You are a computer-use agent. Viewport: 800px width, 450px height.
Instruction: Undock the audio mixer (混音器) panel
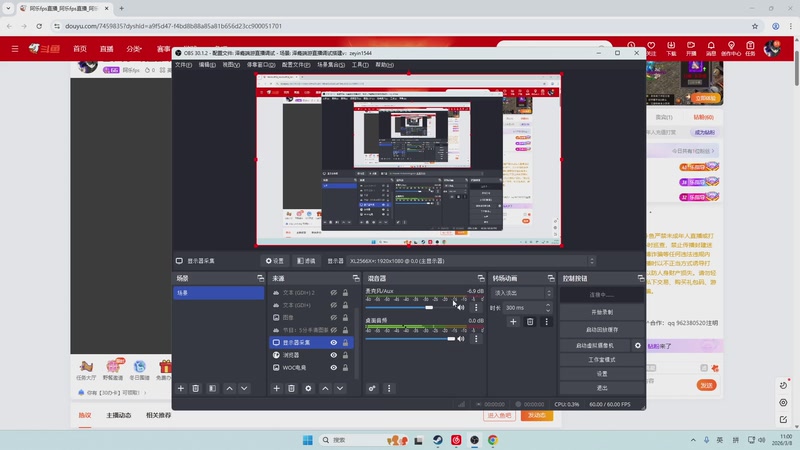481,278
